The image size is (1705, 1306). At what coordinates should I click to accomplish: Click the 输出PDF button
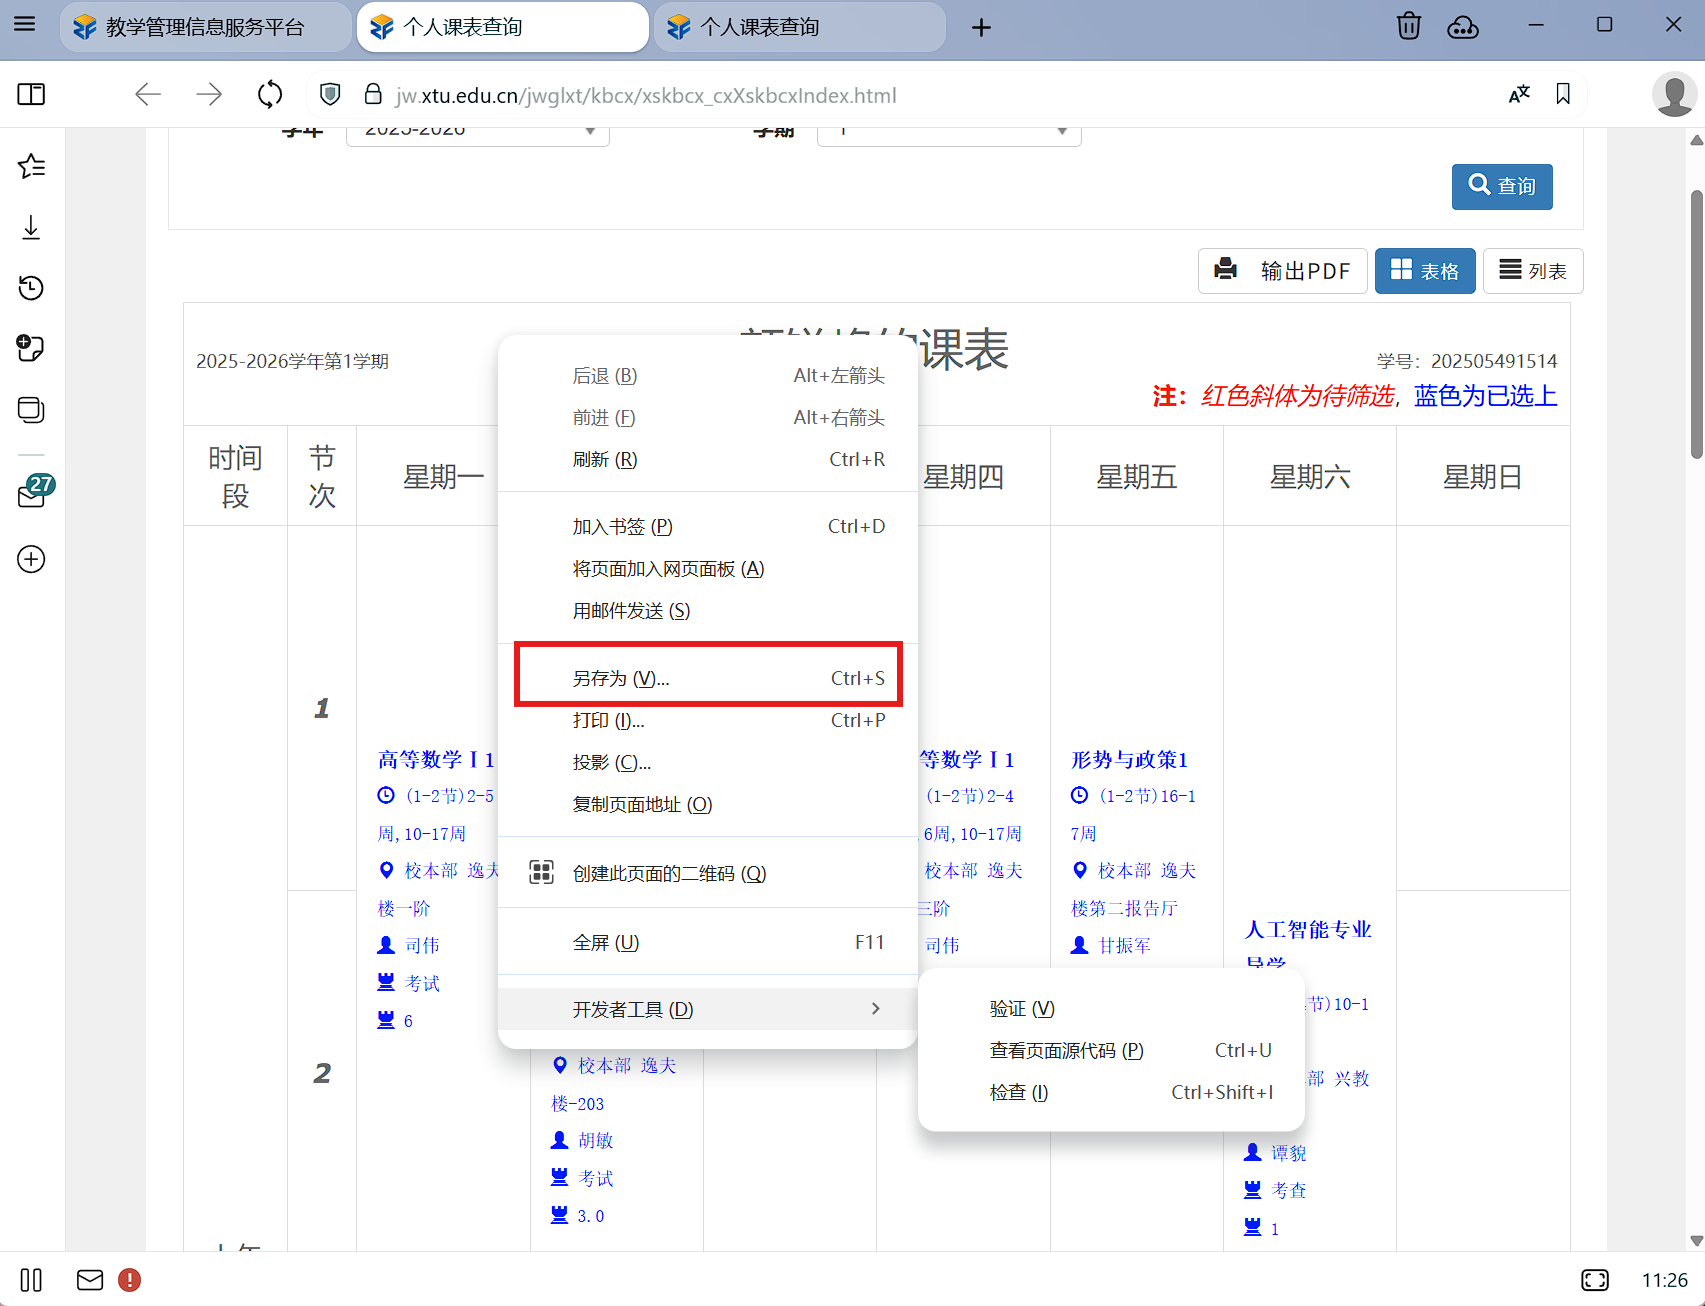coord(1282,271)
